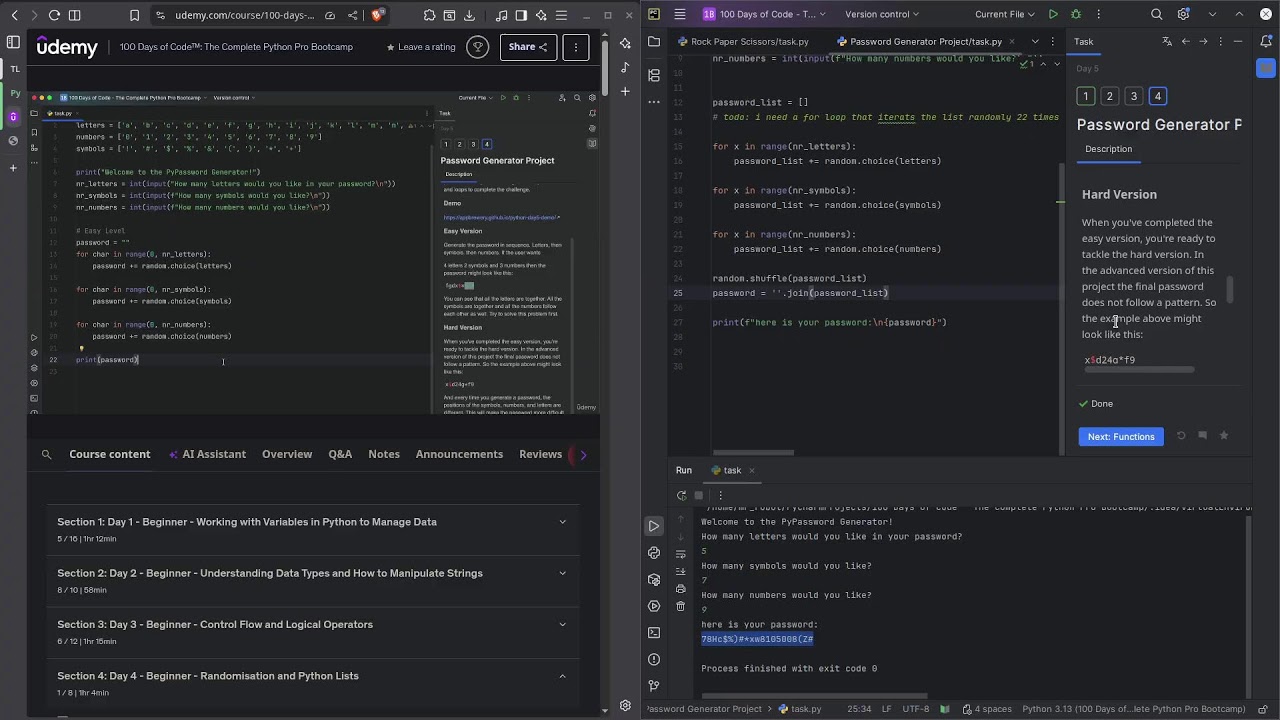Reset task icon beside Next: Functions
Viewport: 1280px width, 720px height.
tap(1181, 436)
